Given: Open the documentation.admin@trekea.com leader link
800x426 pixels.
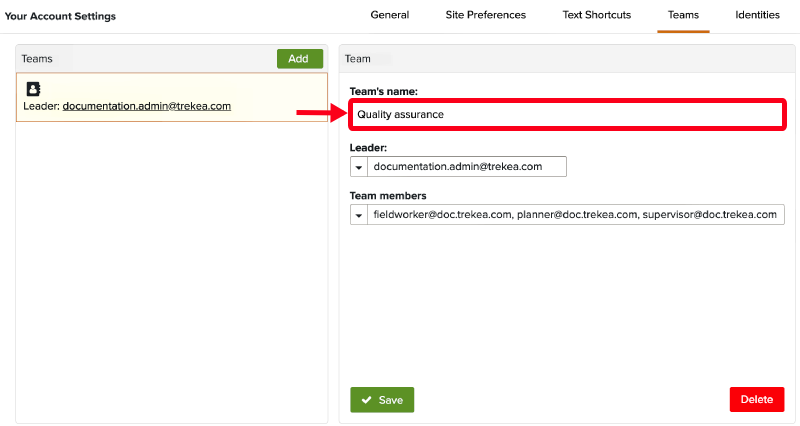Looking at the screenshot, I should [x=146, y=106].
